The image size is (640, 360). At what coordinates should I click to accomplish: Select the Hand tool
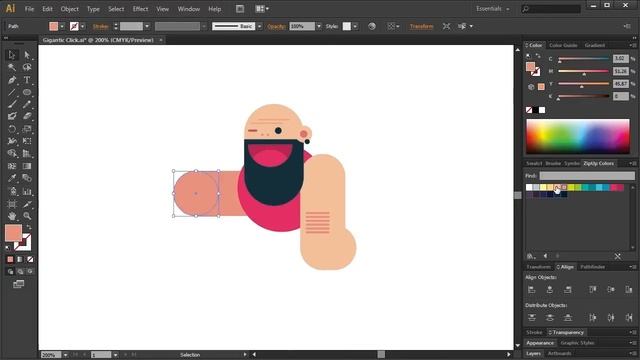pyautogui.click(x=11, y=216)
